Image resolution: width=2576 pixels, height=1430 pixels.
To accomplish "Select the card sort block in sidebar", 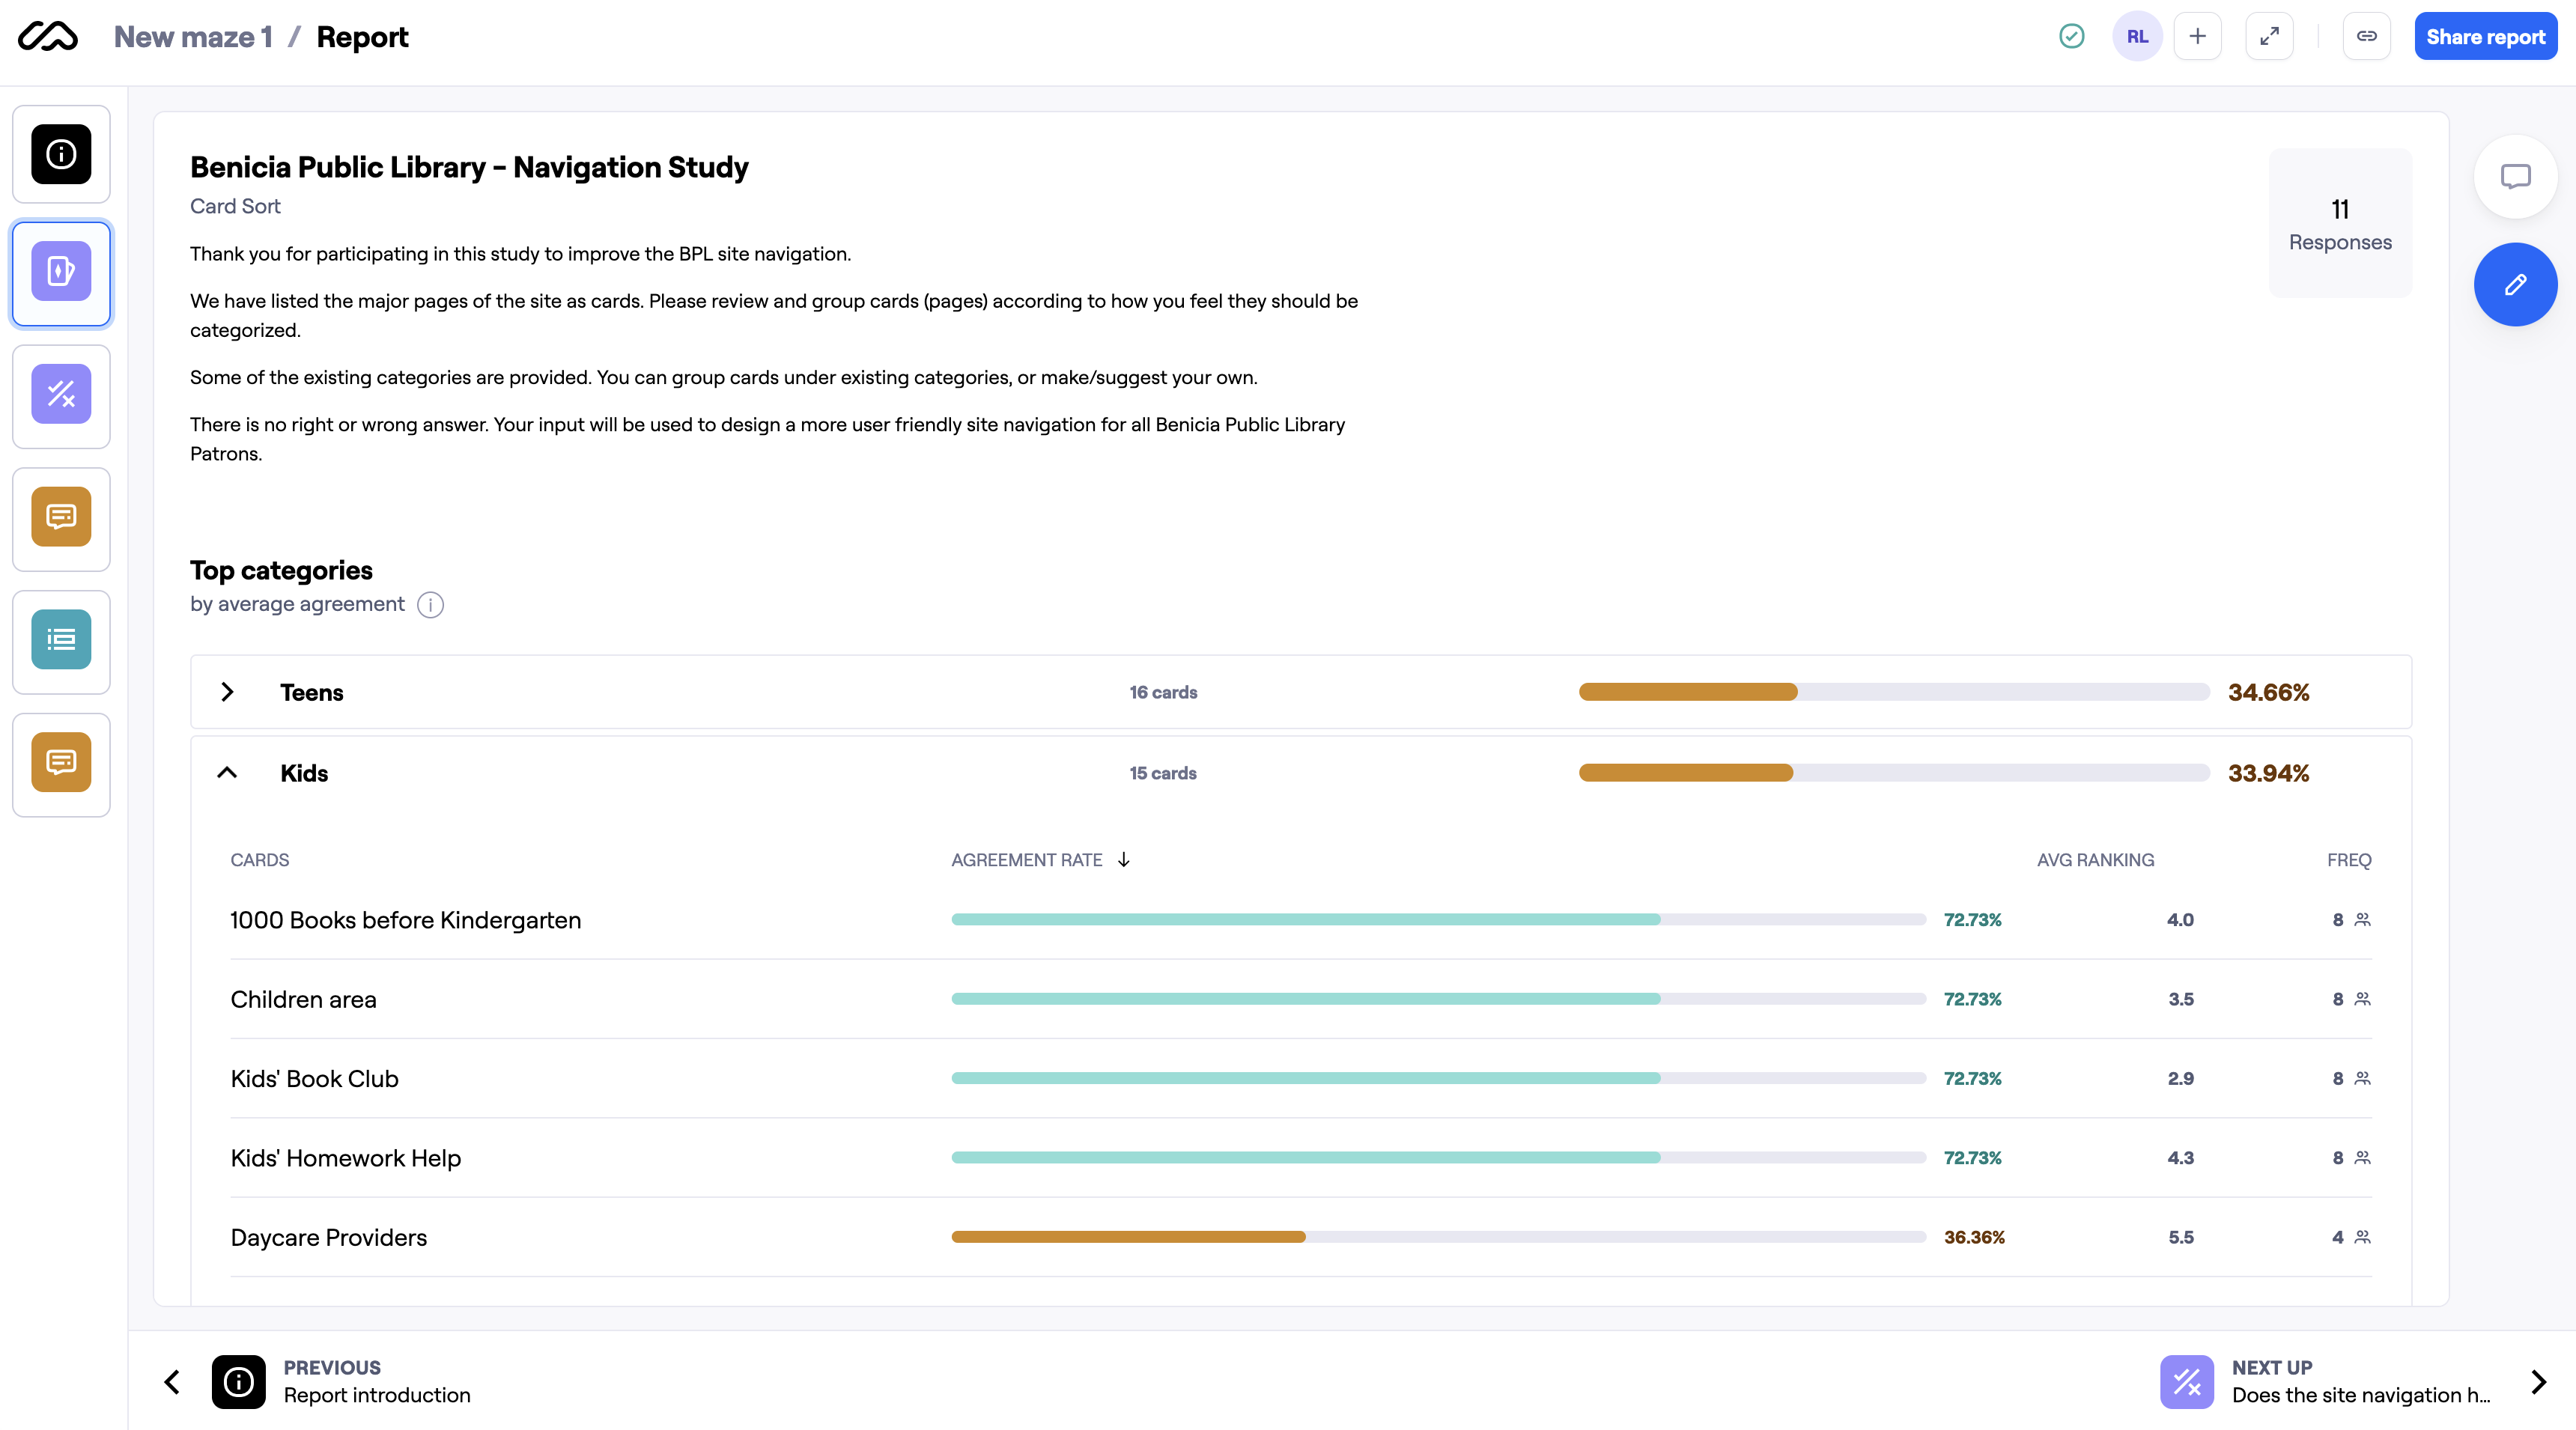I will 61,272.
